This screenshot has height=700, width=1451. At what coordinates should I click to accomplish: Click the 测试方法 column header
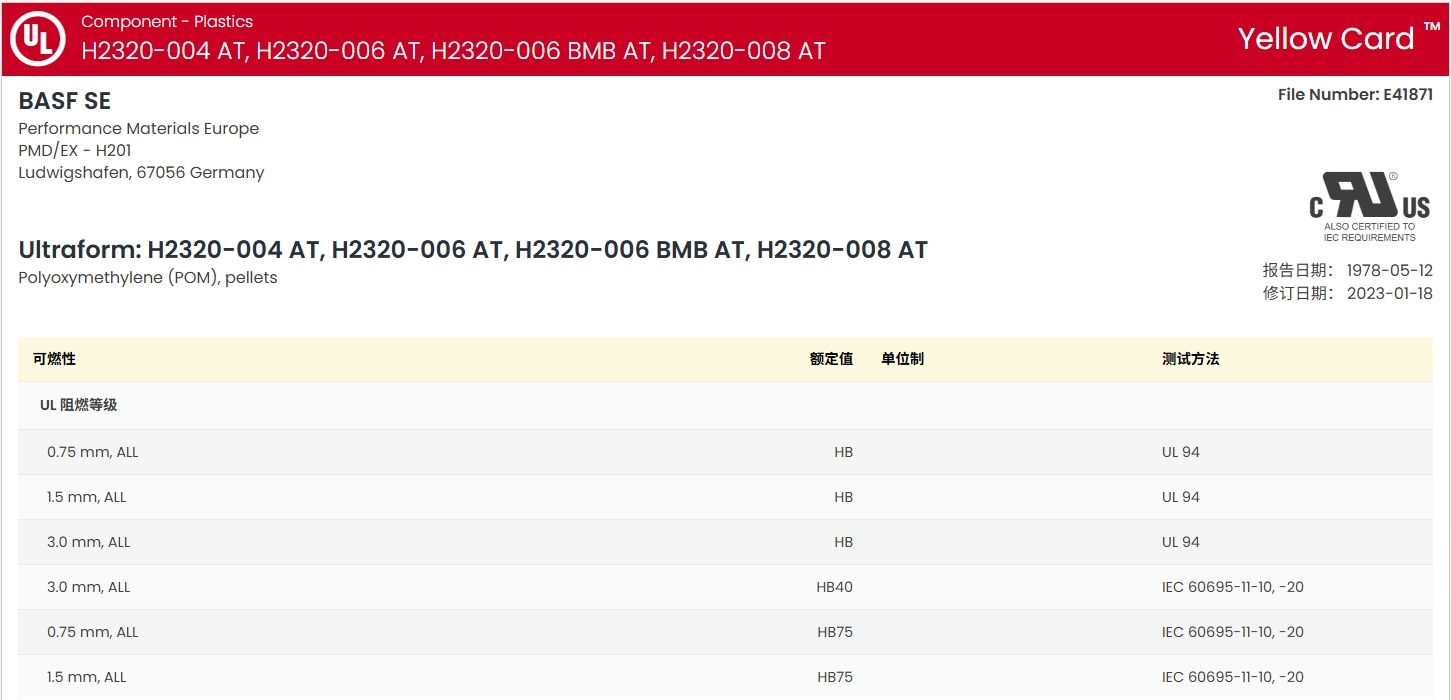tap(1190, 358)
